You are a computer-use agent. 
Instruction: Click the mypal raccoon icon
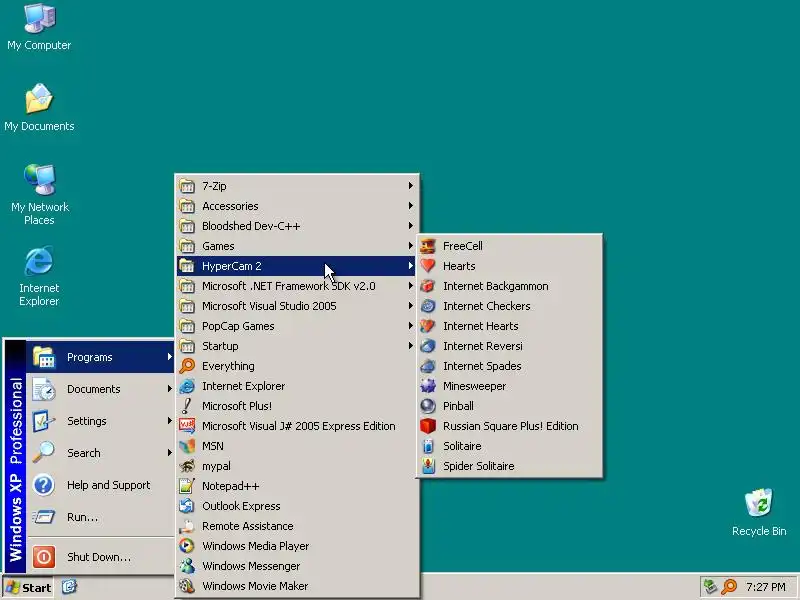187,466
